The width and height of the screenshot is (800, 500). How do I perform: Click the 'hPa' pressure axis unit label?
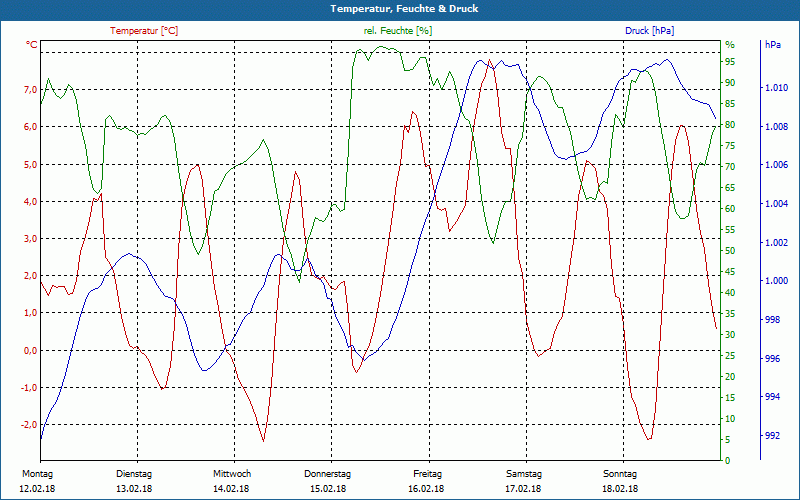click(x=772, y=45)
